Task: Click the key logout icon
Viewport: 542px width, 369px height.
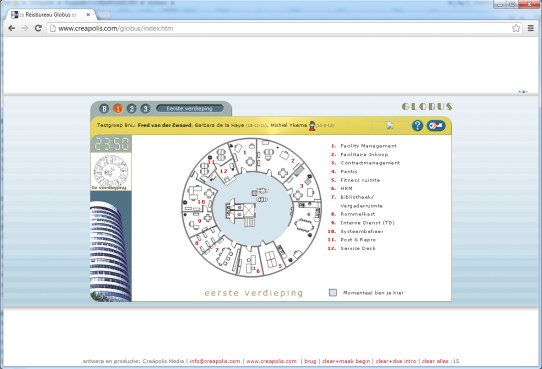Action: click(x=436, y=125)
